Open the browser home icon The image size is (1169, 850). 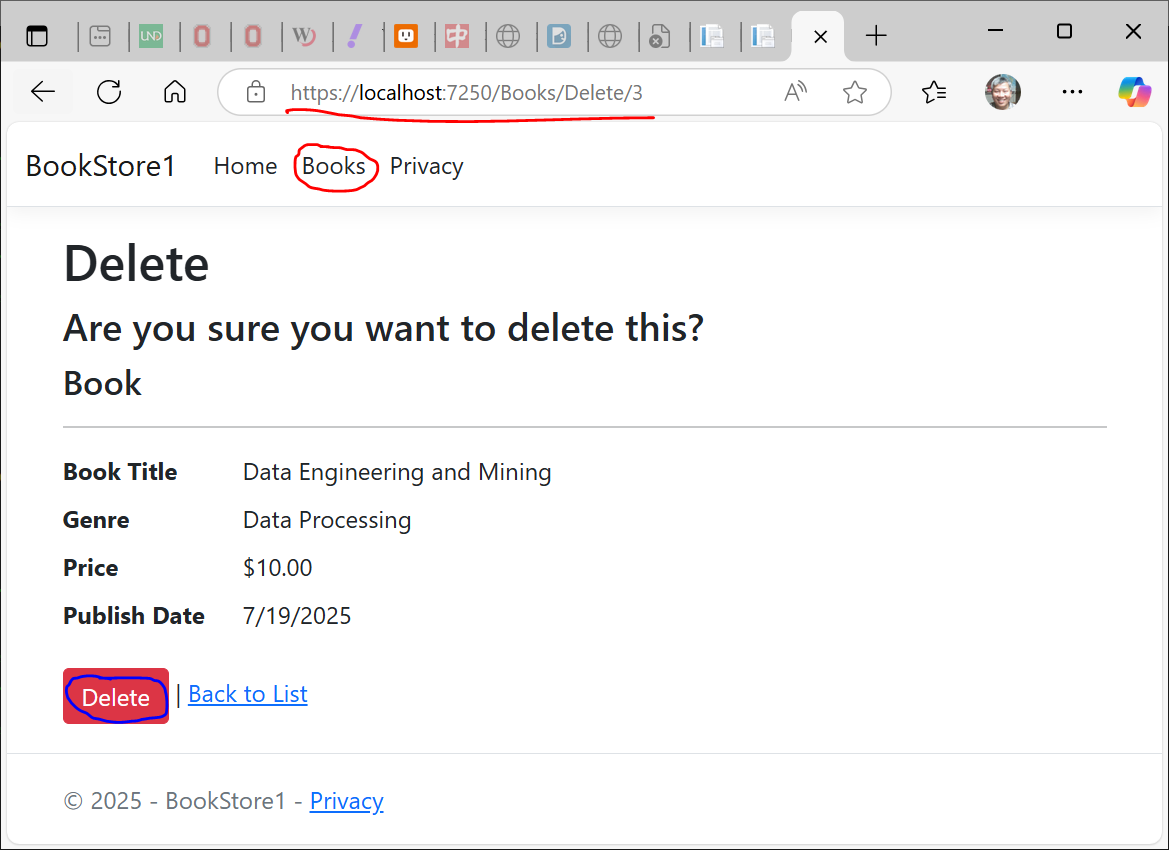174,92
